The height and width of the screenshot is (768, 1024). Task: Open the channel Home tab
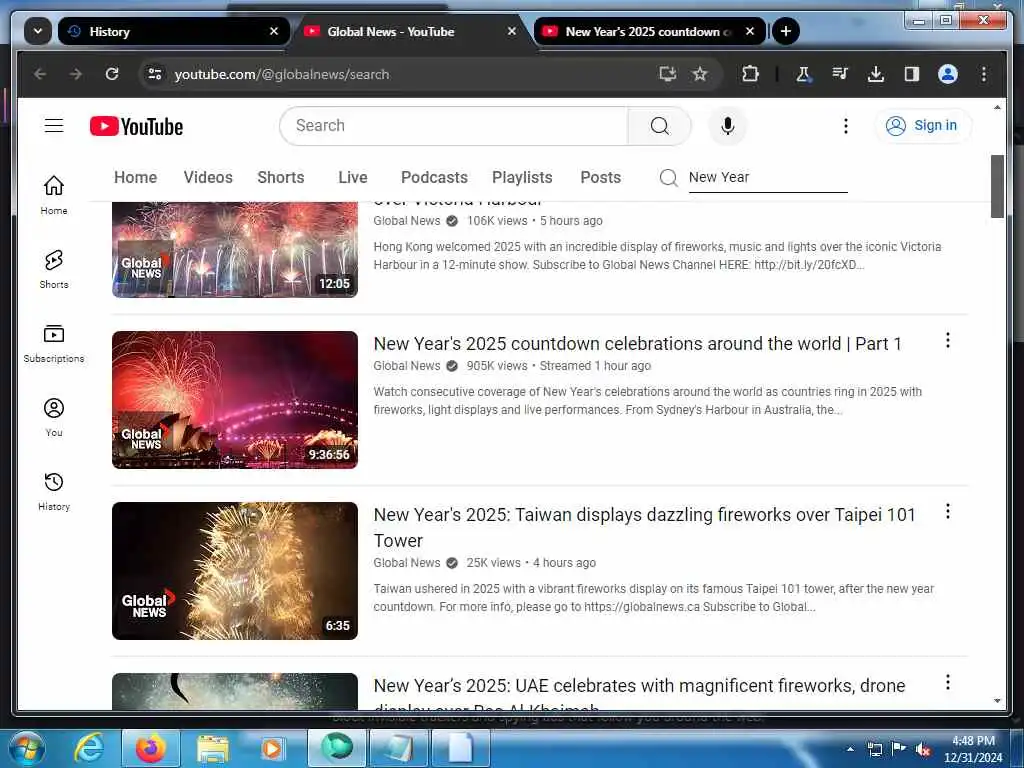pyautogui.click(x=135, y=178)
